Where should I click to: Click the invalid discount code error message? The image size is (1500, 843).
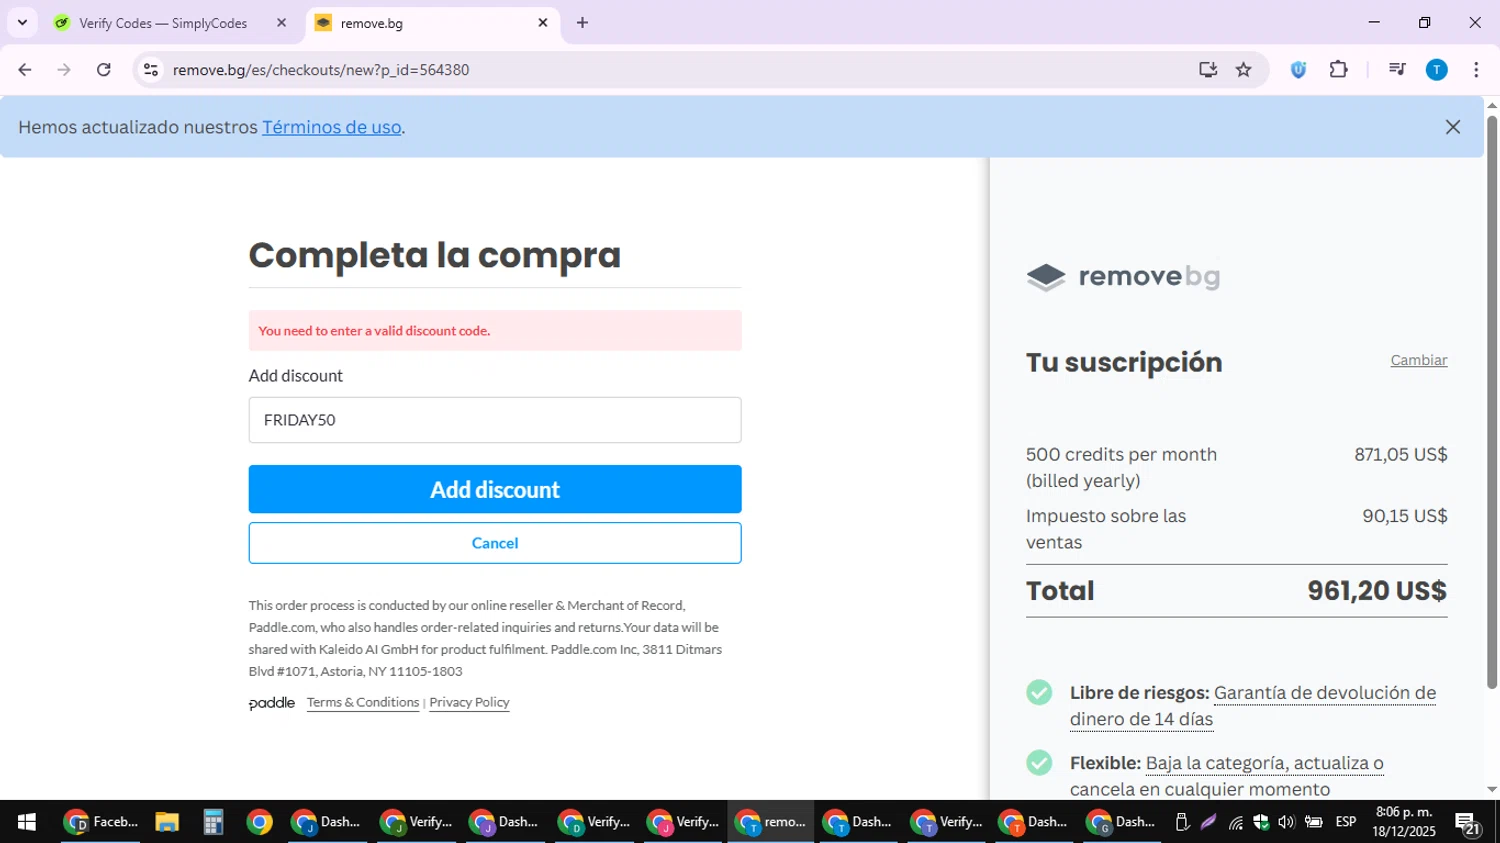coord(495,331)
